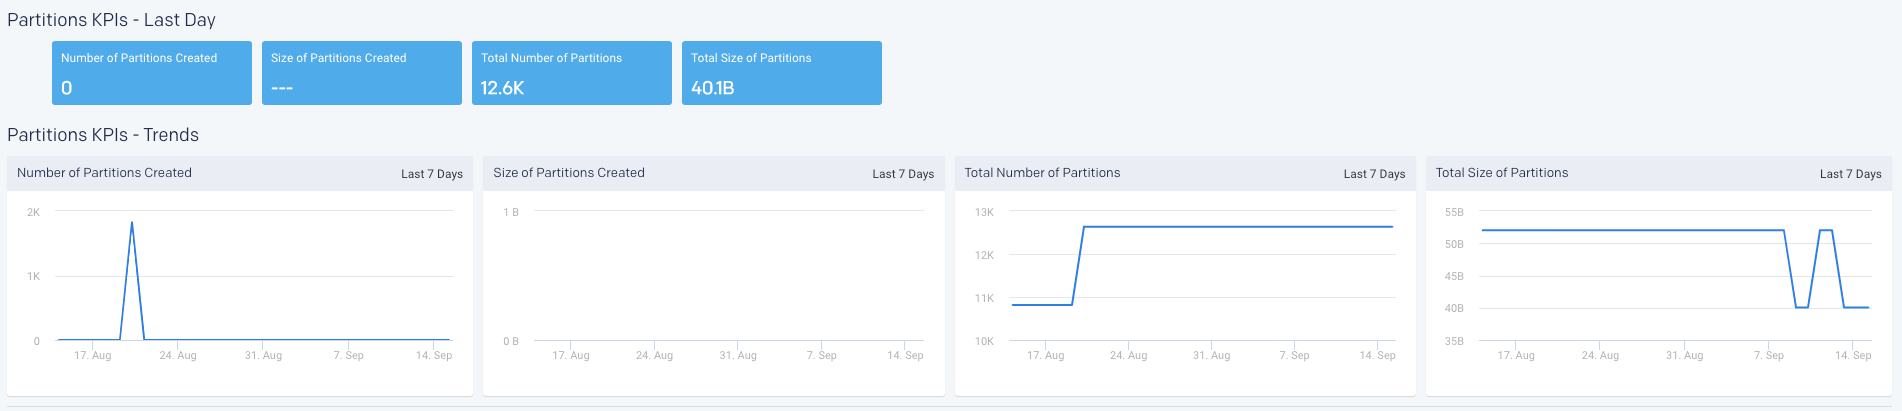Click the 11K axis label in Total Number chart
The height and width of the screenshot is (411, 1902).
click(x=984, y=298)
